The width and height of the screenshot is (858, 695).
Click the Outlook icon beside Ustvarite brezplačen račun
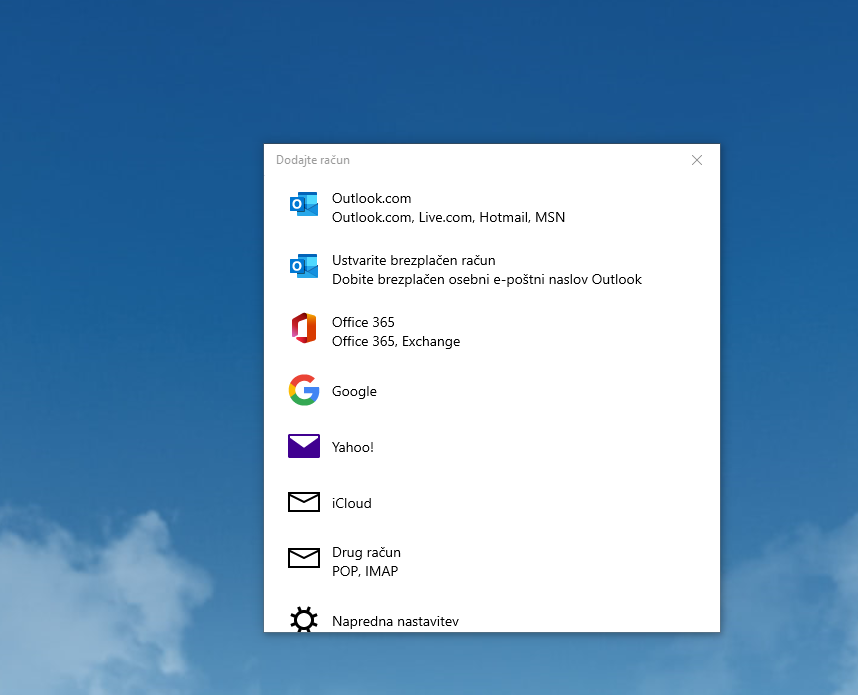(x=303, y=266)
